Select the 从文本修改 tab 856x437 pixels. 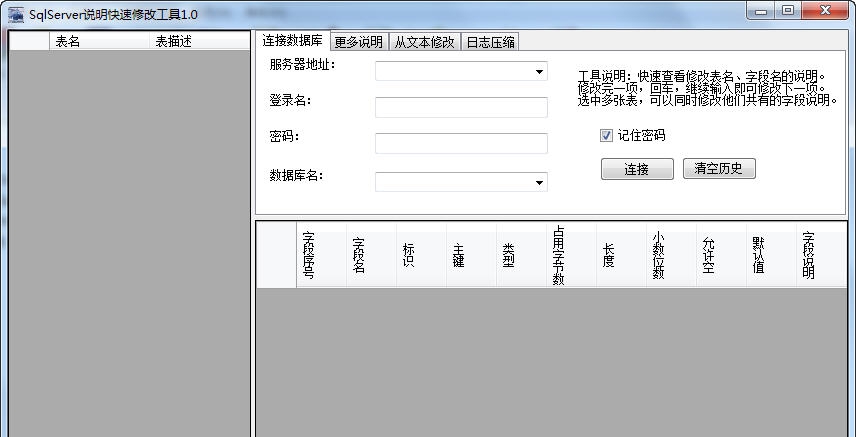tap(425, 42)
